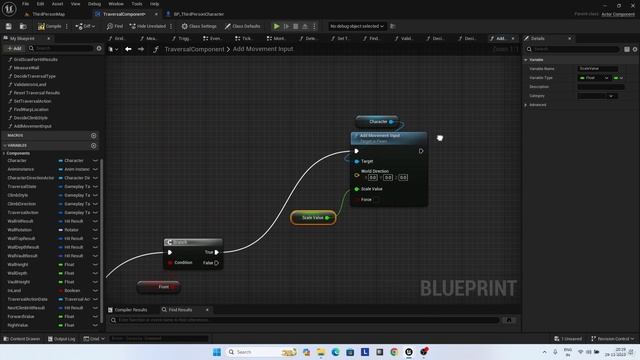Change type of WallHeight float variable

67,264
